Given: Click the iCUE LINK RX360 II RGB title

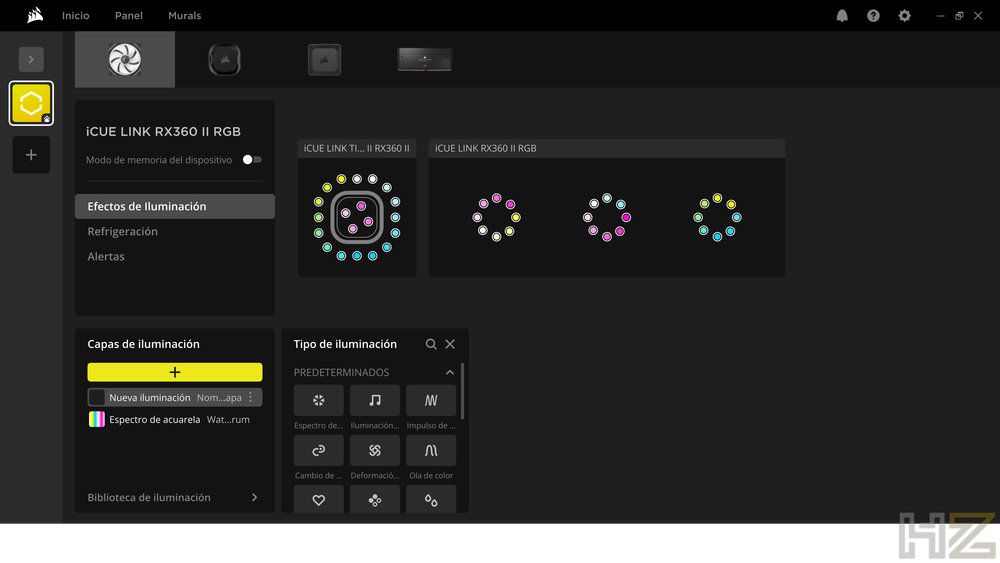Looking at the screenshot, I should [x=163, y=131].
